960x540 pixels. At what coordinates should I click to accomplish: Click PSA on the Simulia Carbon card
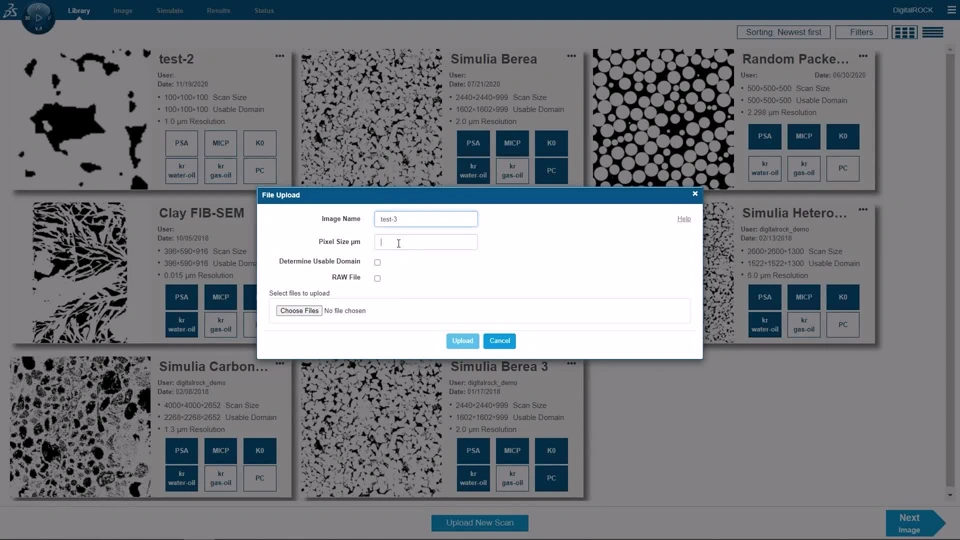click(181, 451)
